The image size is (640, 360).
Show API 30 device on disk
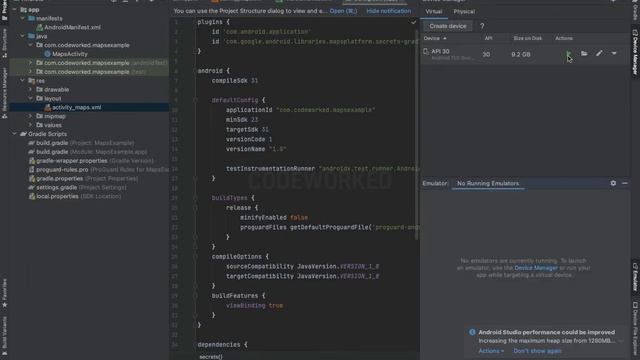584,53
